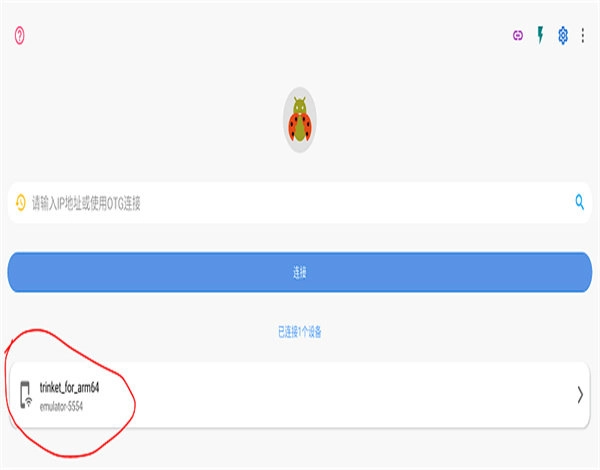The height and width of the screenshot is (470, 600).
Task: Tap the green lightning bolt icon
Action: coord(540,35)
